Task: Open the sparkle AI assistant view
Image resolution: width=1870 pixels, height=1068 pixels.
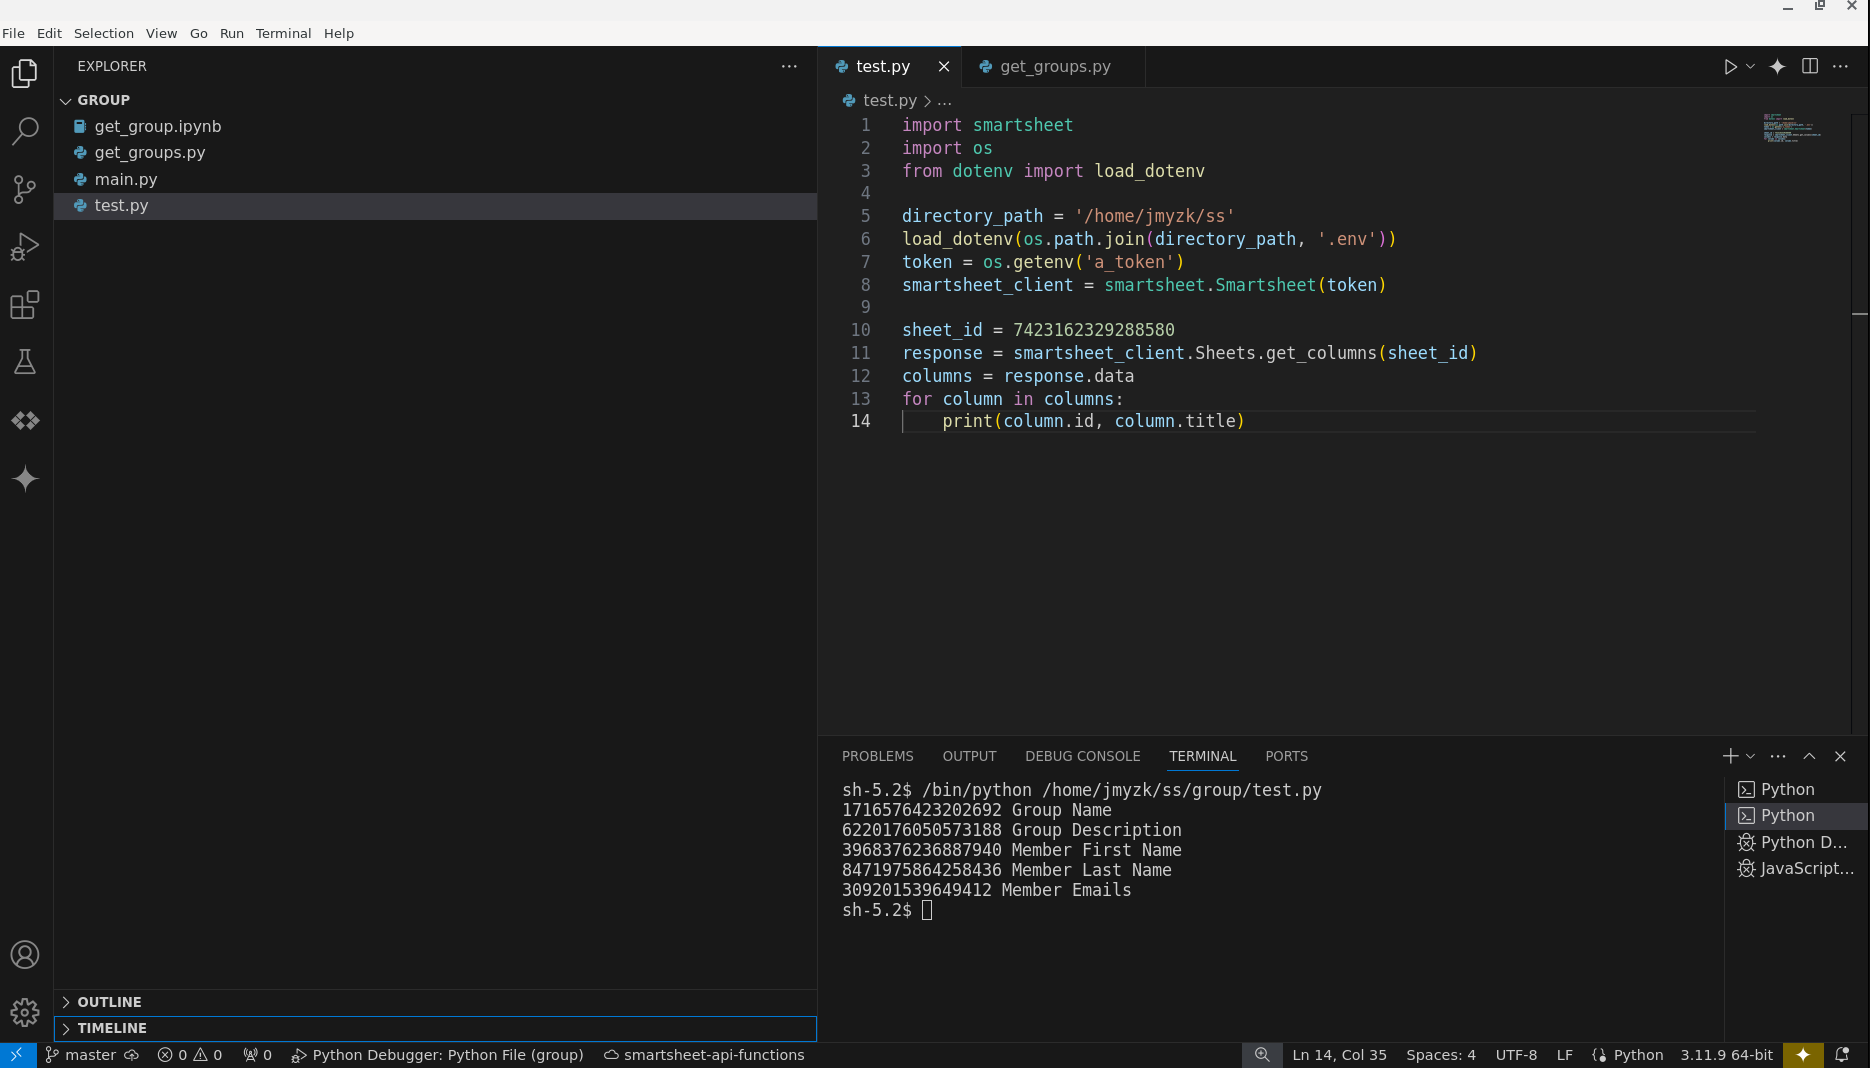Action: click(x=25, y=479)
